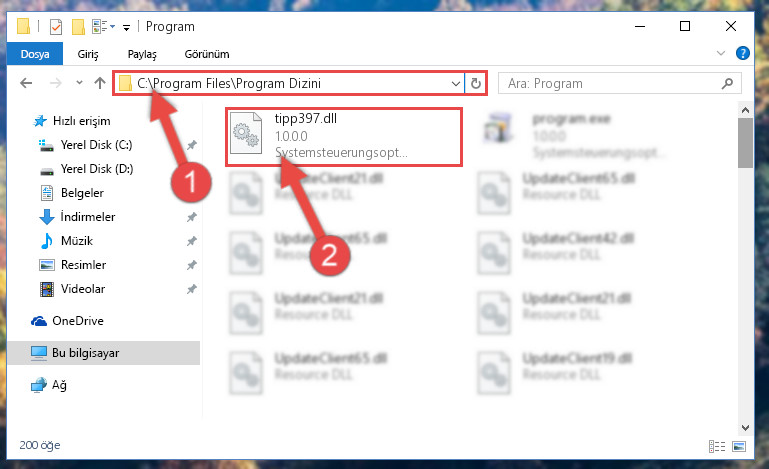Click the Properties quick access icon

click(x=56, y=26)
